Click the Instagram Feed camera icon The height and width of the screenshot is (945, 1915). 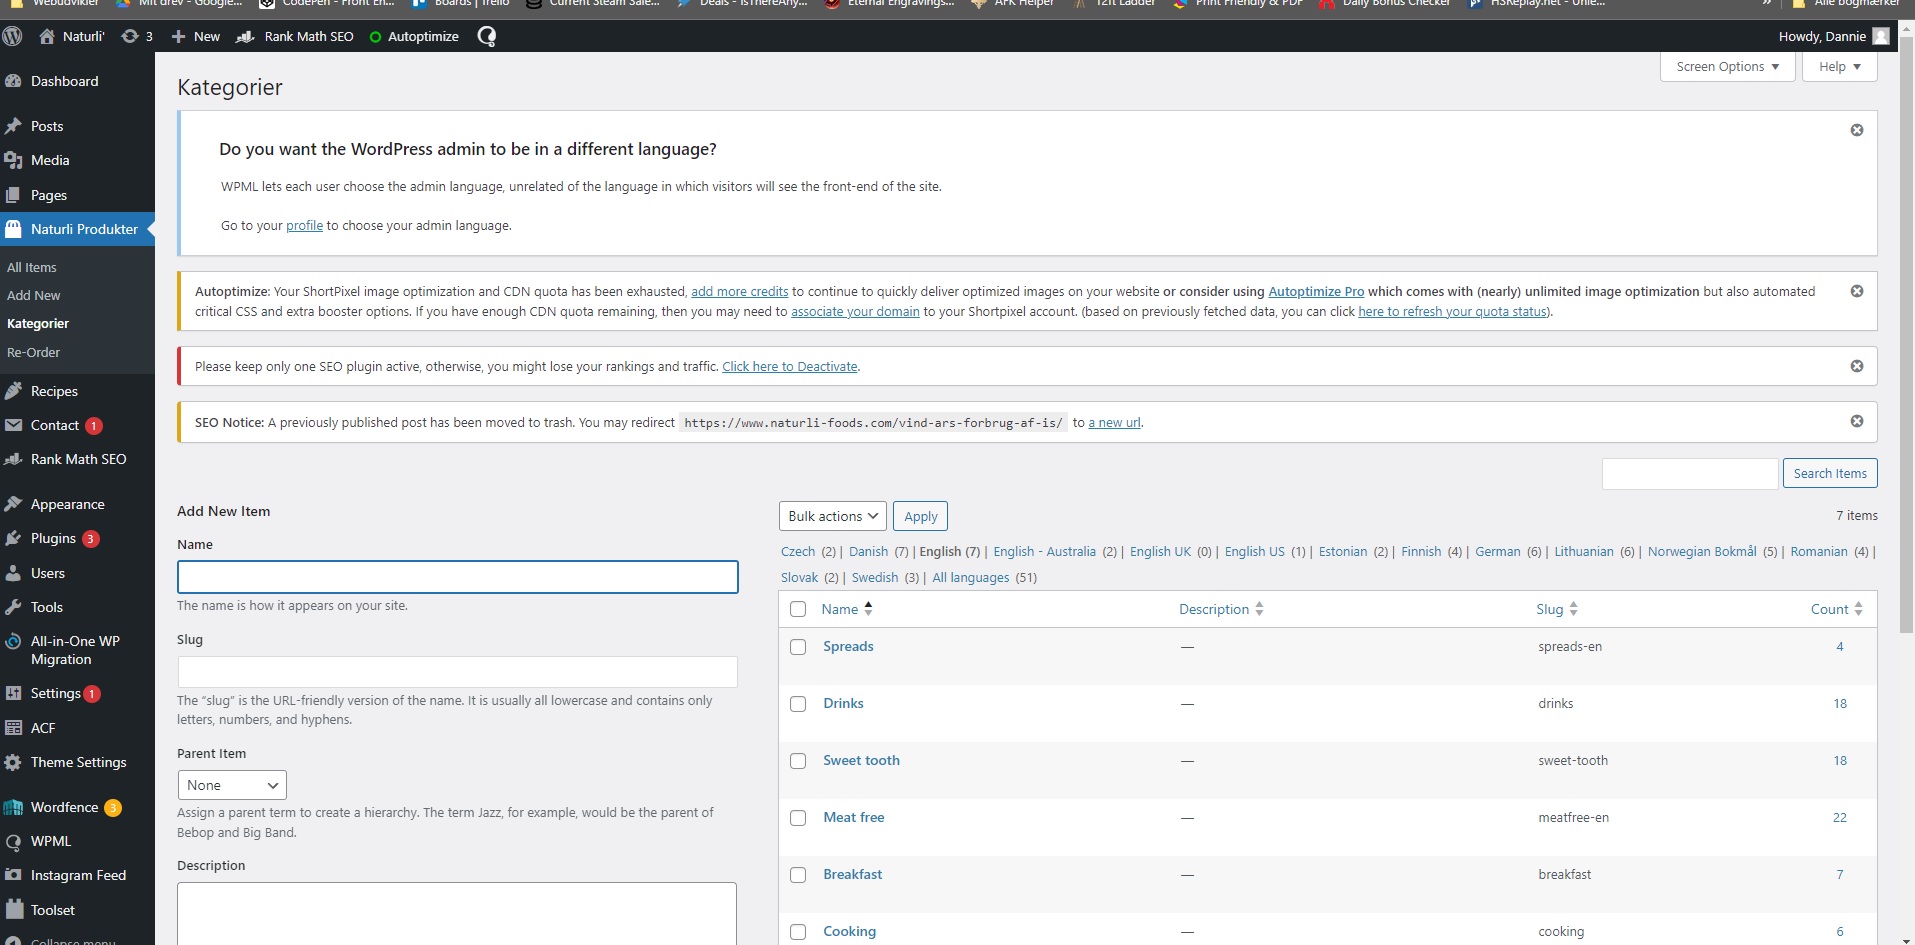coord(13,875)
